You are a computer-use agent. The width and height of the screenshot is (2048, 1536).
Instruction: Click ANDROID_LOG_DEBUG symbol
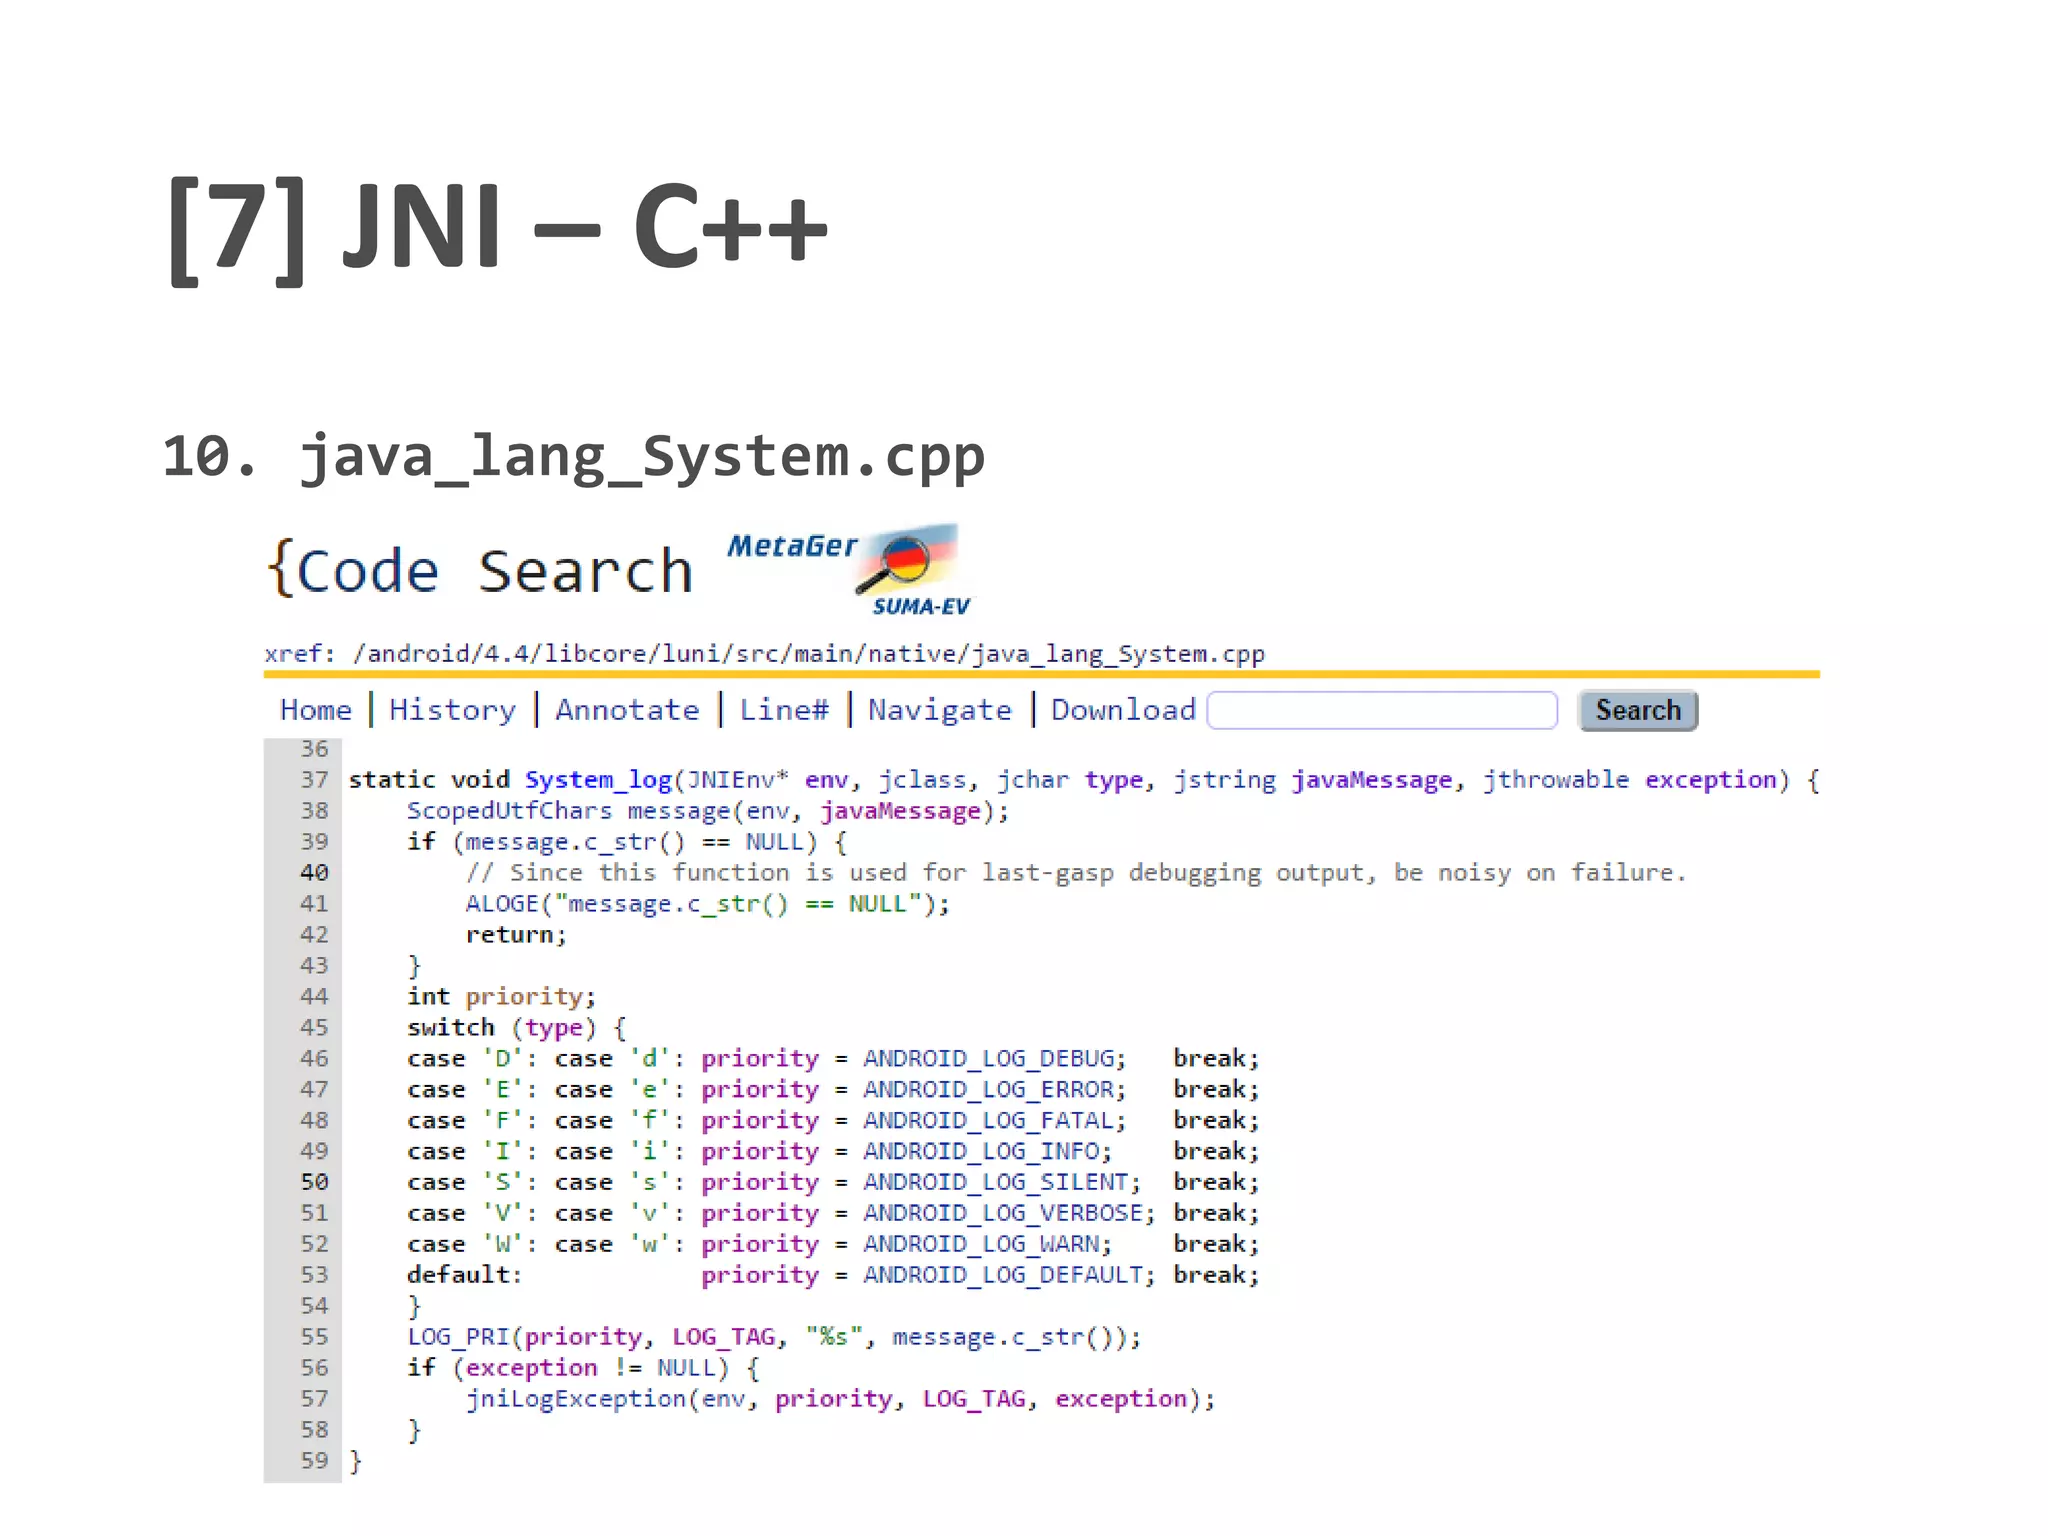[990, 1058]
